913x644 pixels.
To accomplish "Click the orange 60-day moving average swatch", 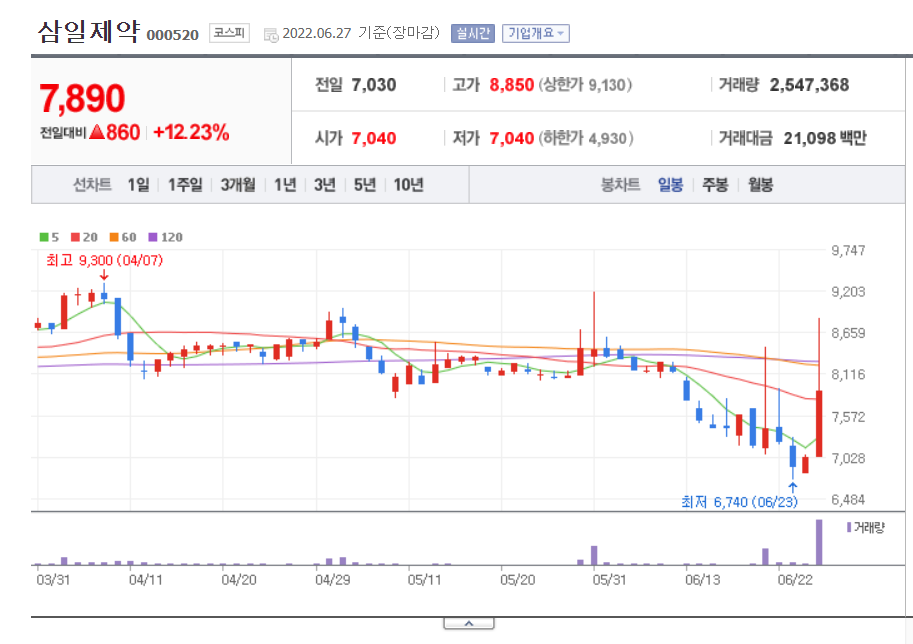I will [114, 237].
